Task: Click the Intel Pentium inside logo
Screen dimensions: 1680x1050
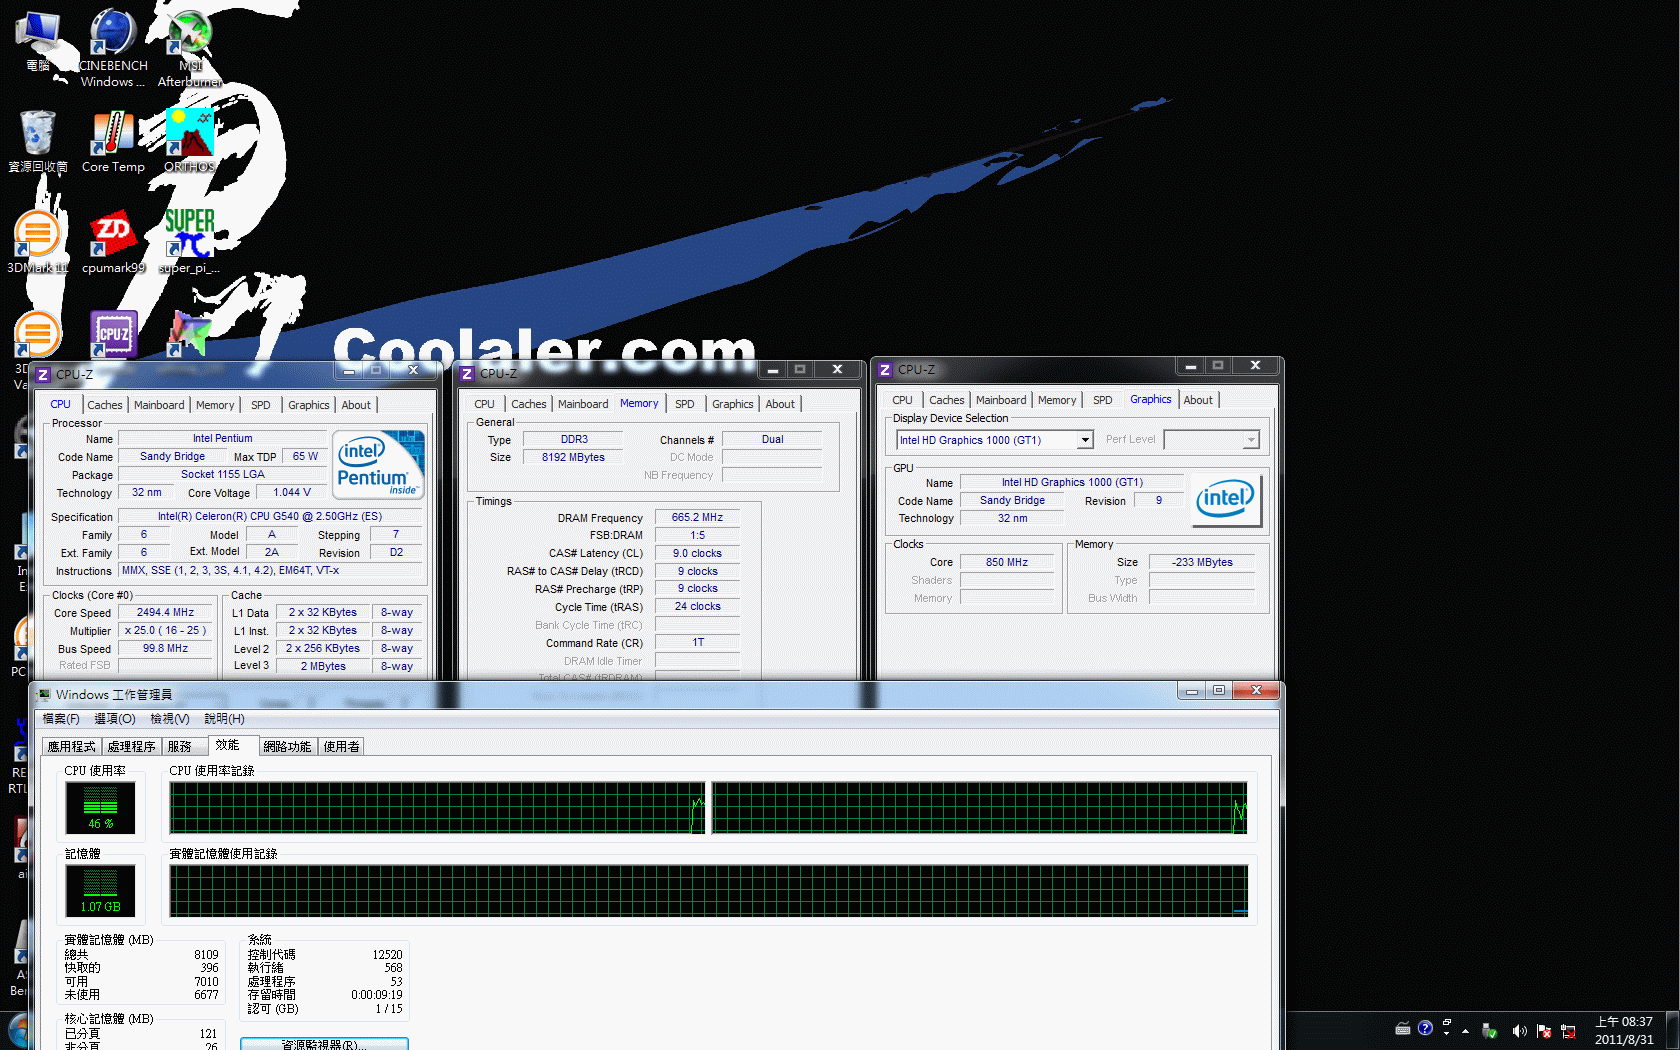Action: pyautogui.click(x=379, y=464)
